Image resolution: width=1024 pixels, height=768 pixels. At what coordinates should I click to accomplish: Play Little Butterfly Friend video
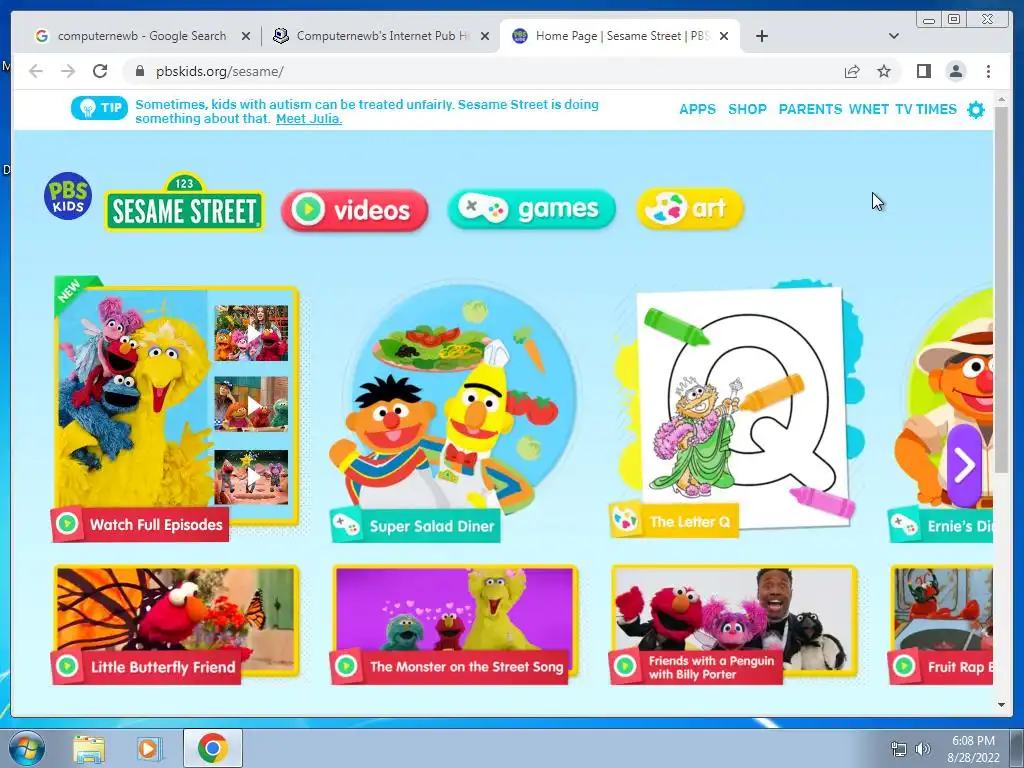[176, 624]
